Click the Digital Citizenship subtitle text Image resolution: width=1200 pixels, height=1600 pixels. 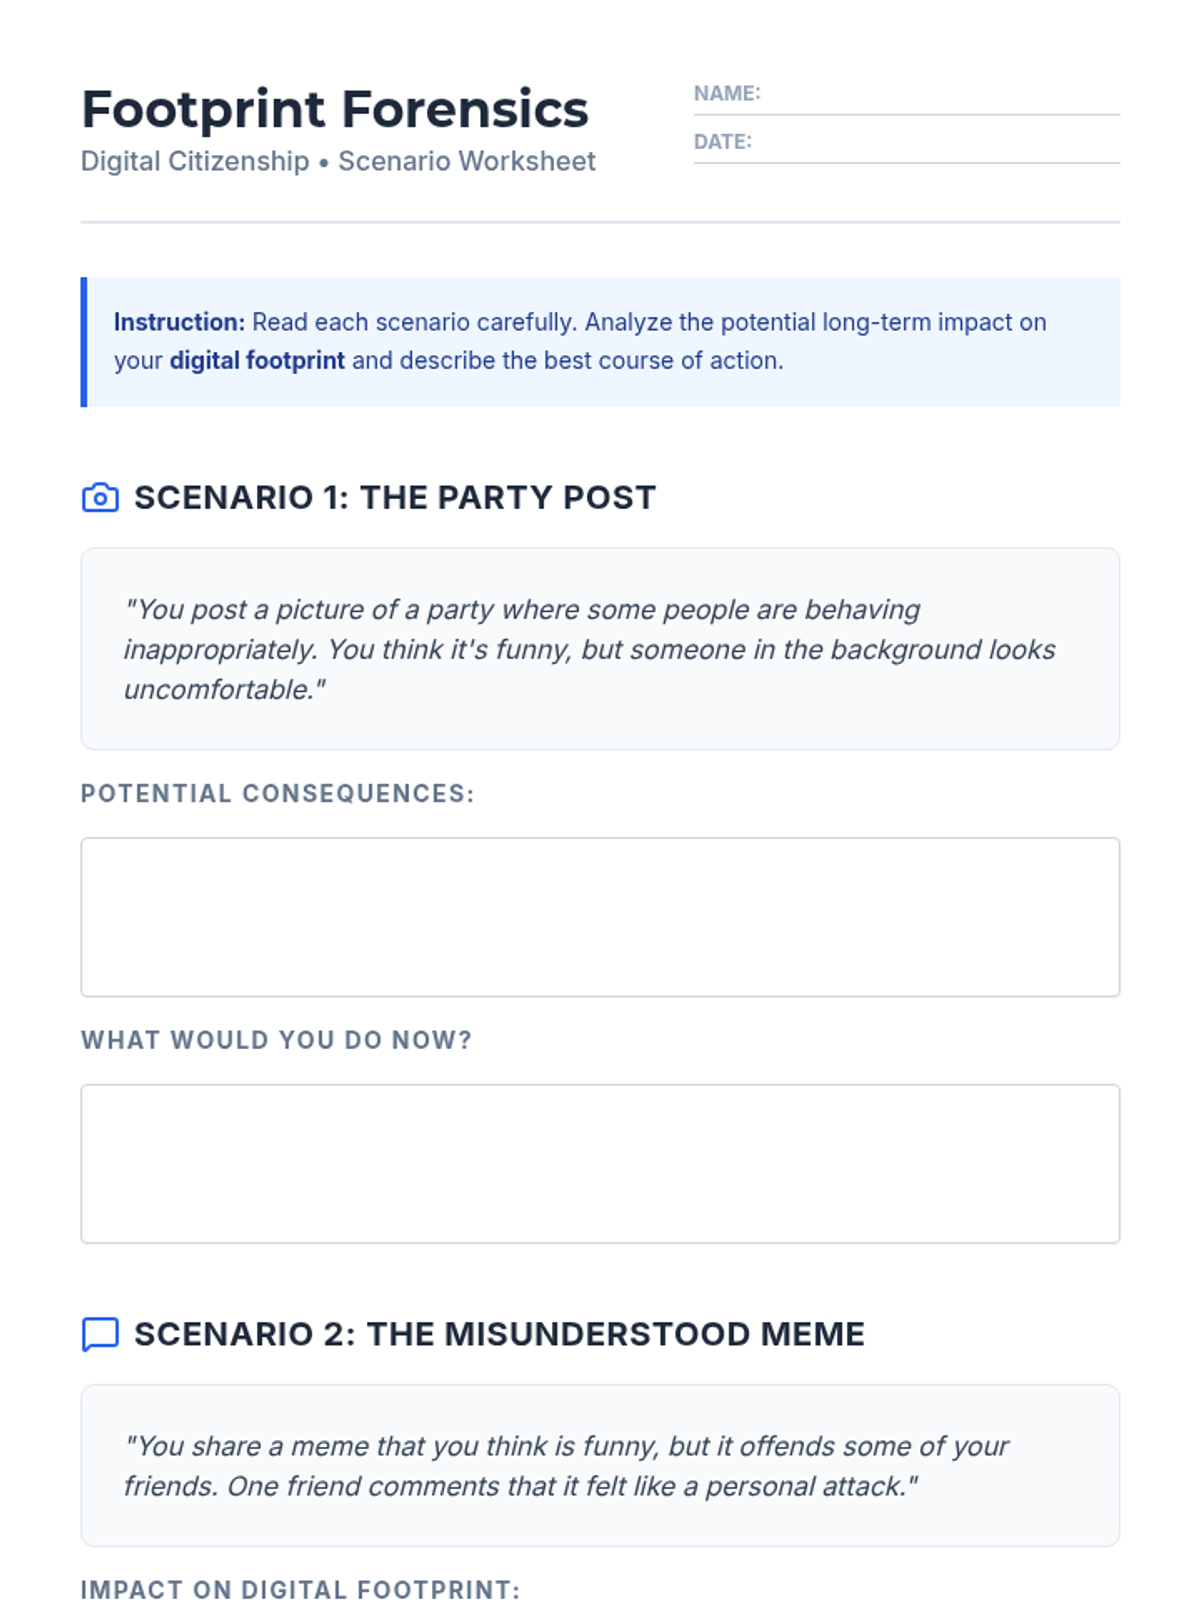(338, 161)
